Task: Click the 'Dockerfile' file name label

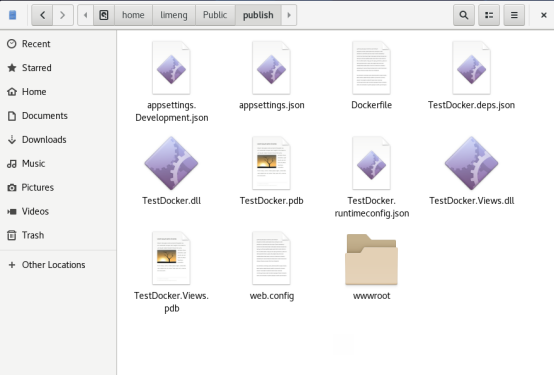Action: pyautogui.click(x=371, y=105)
